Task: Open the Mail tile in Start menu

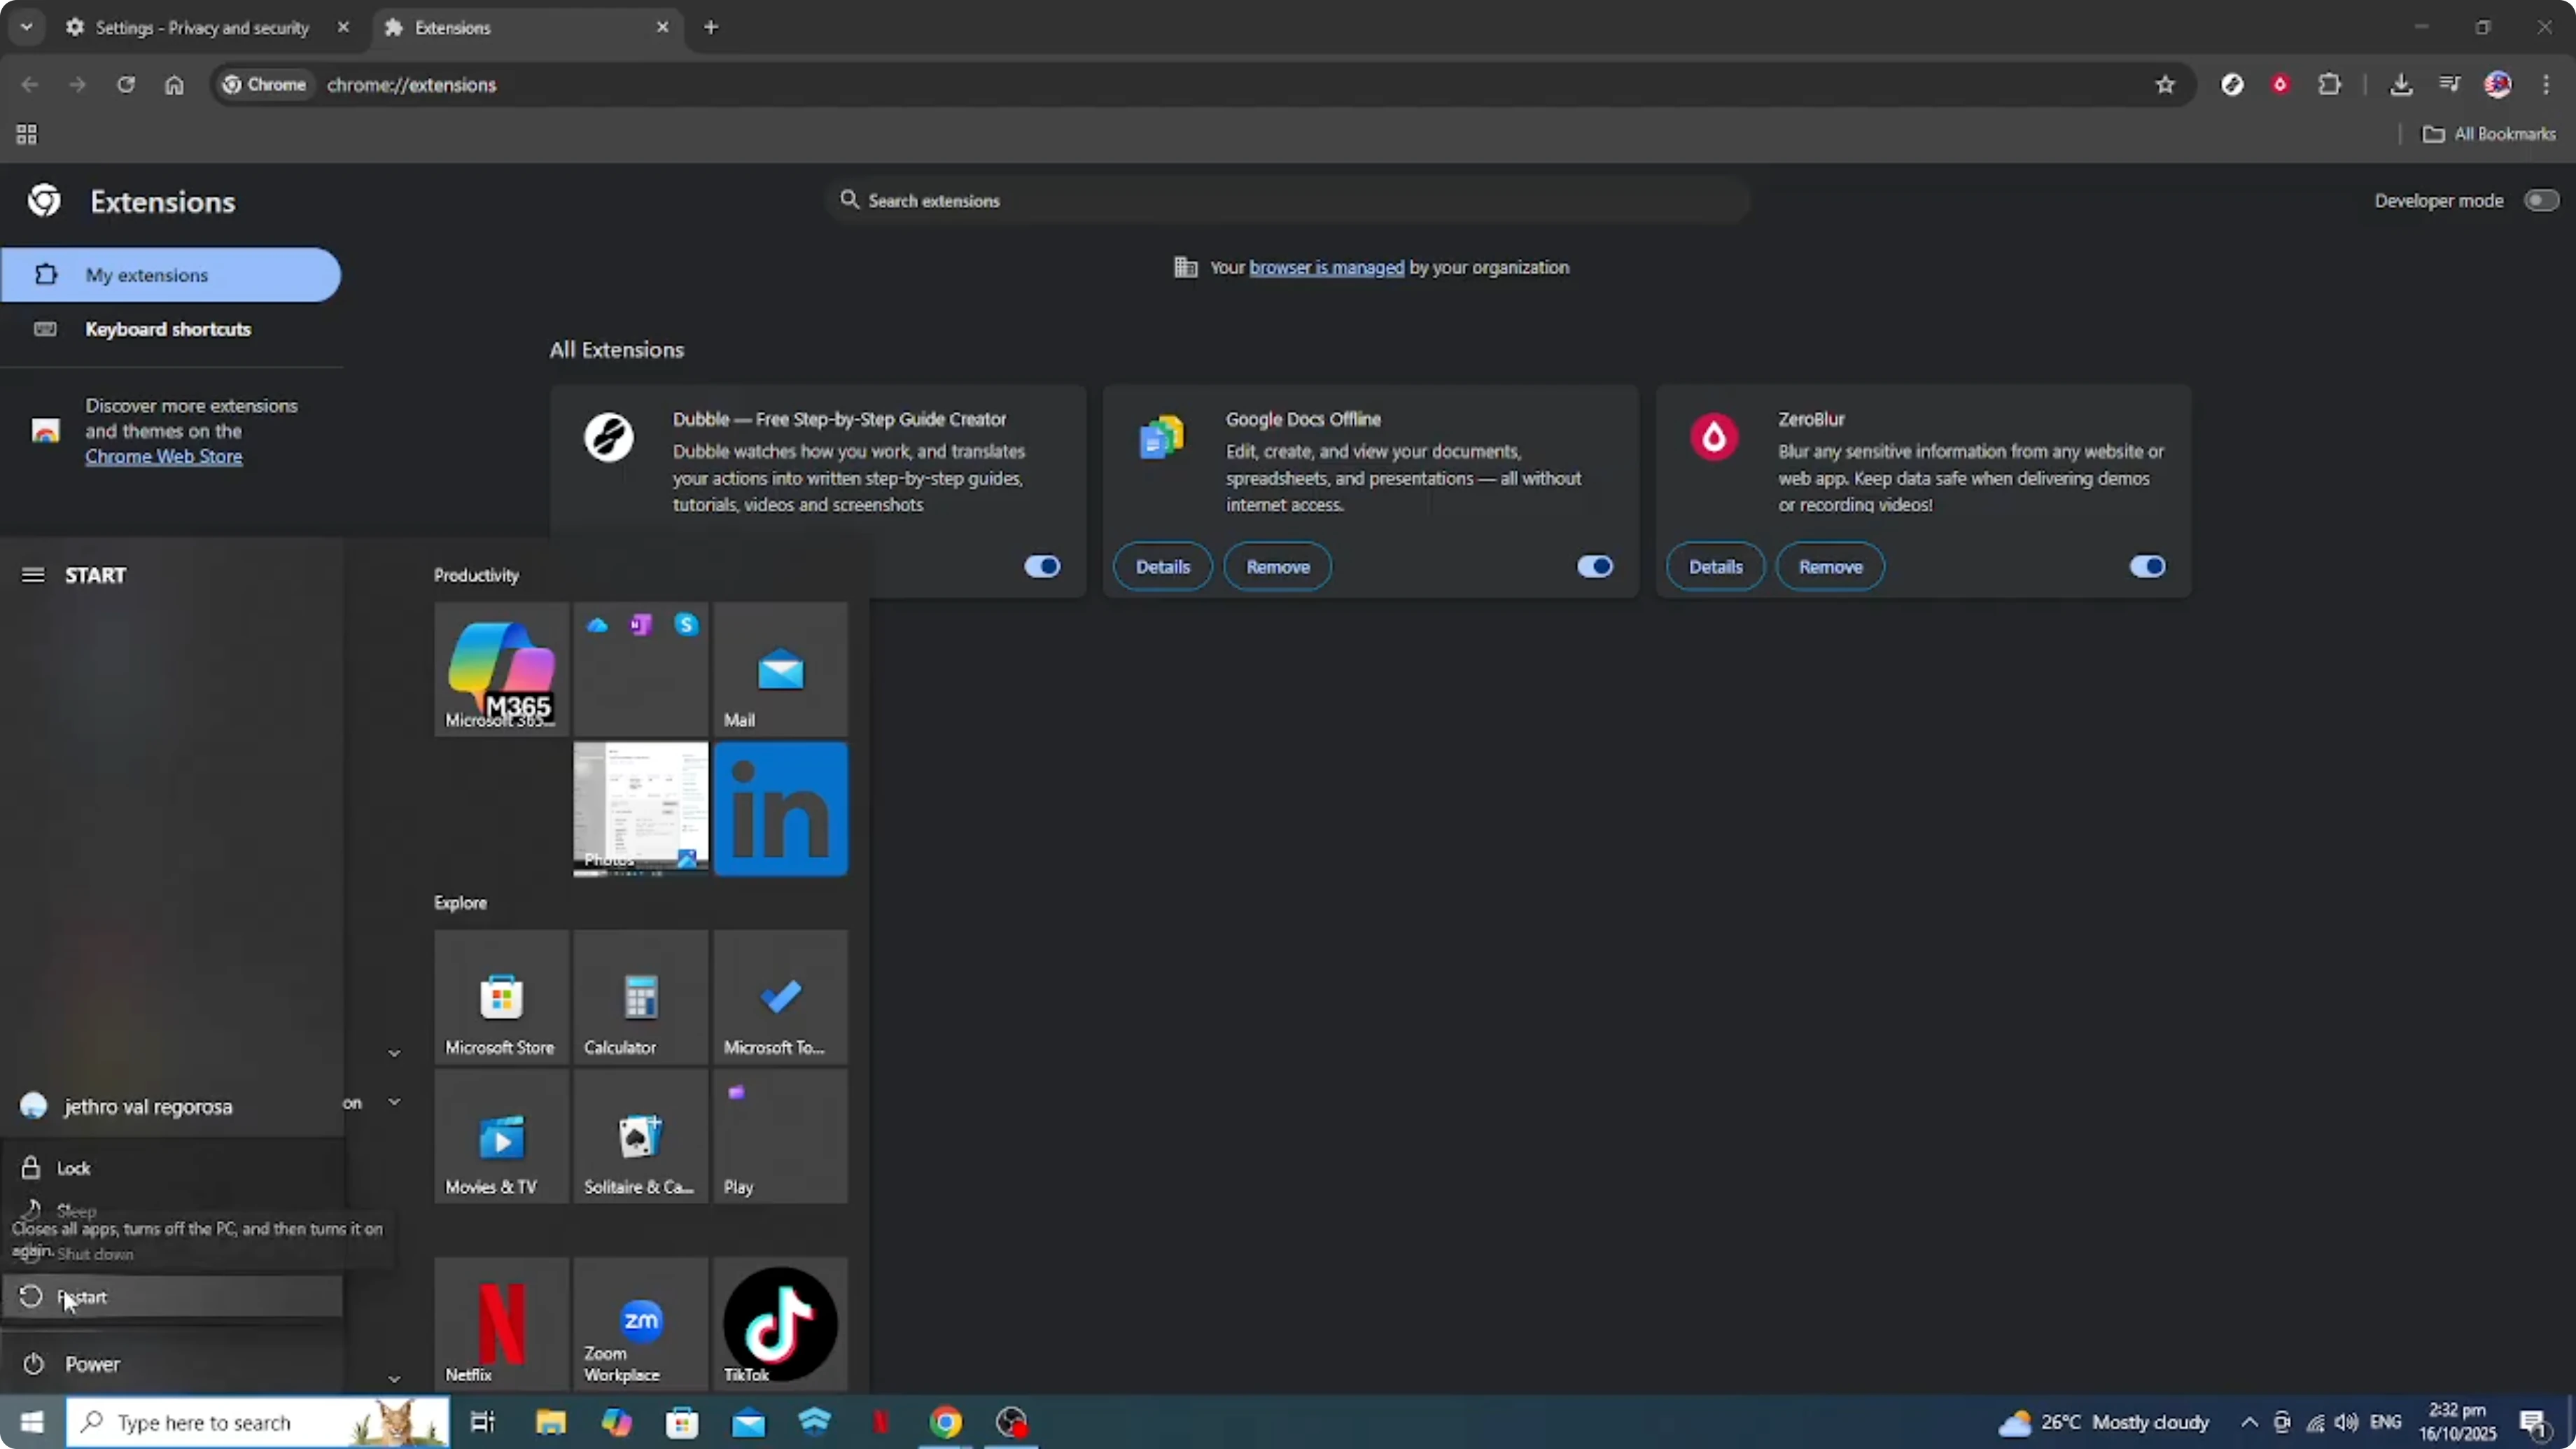Action: click(x=780, y=669)
